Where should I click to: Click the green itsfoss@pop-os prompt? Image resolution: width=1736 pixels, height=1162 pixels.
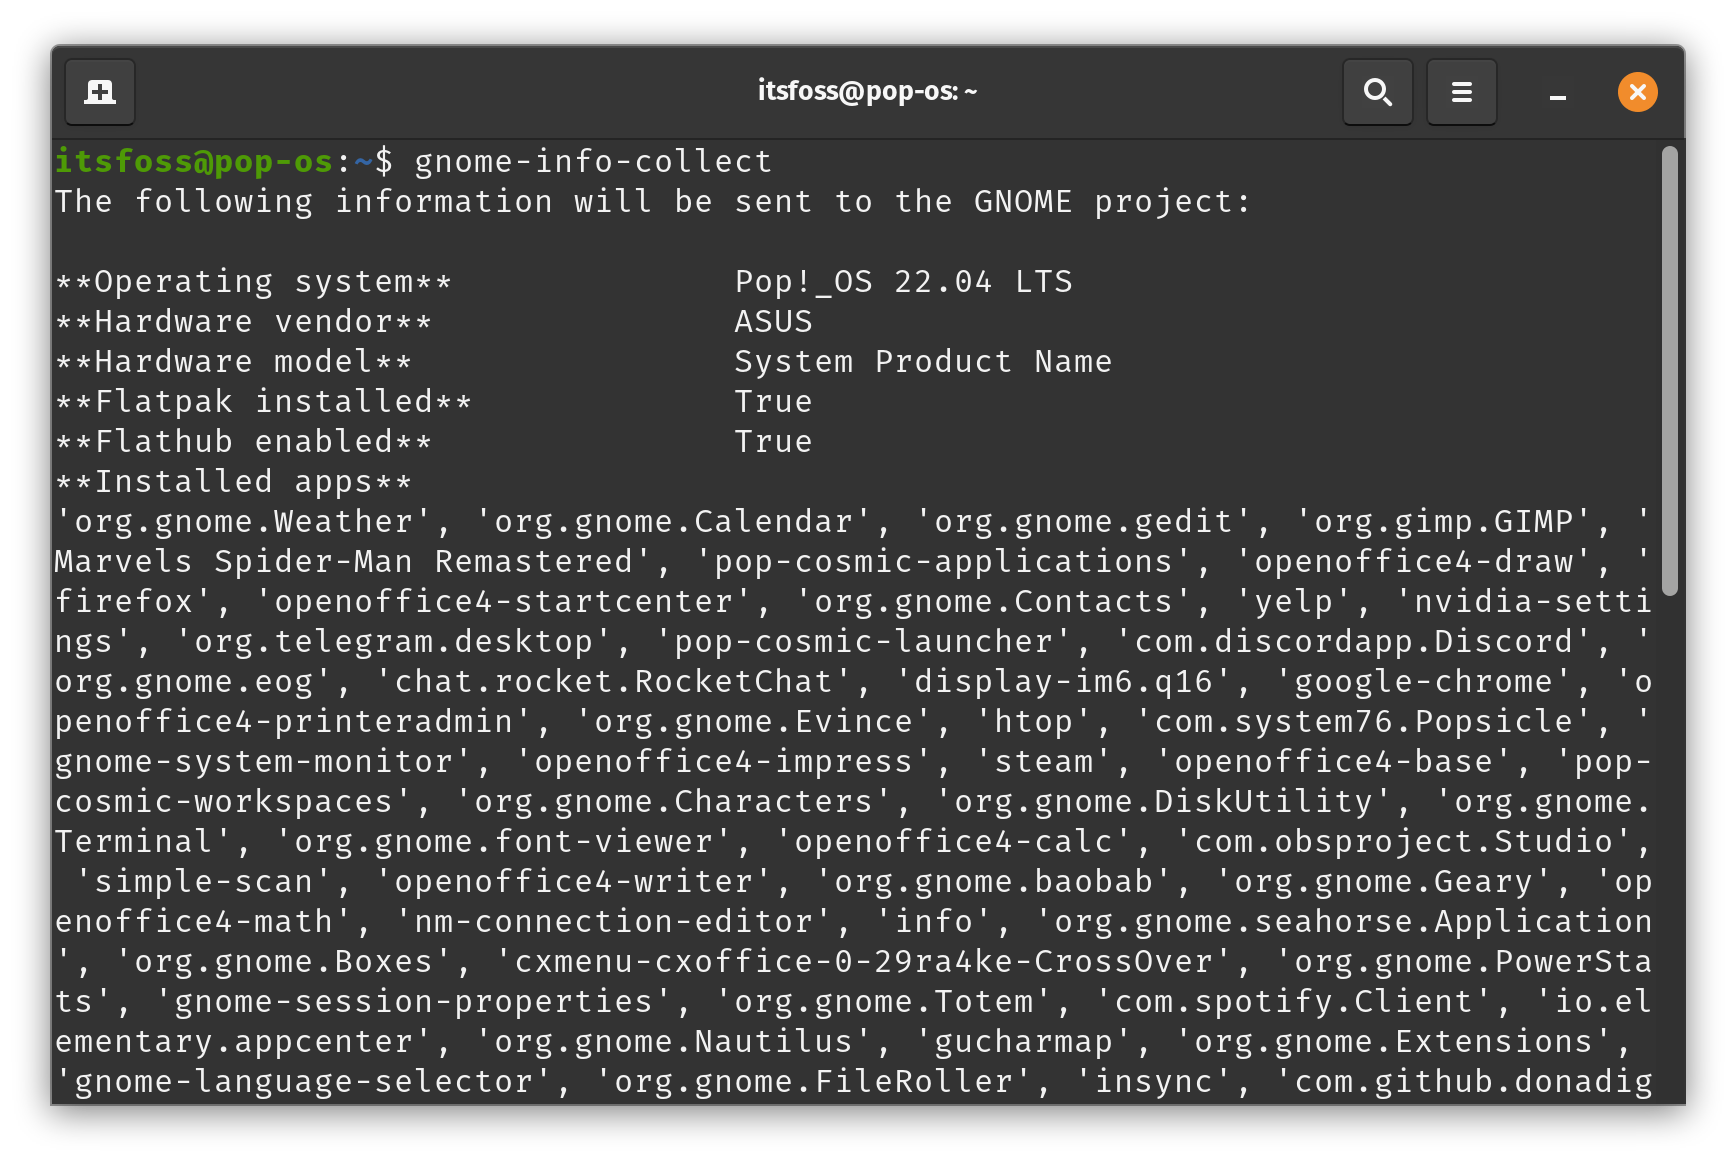[192, 160]
